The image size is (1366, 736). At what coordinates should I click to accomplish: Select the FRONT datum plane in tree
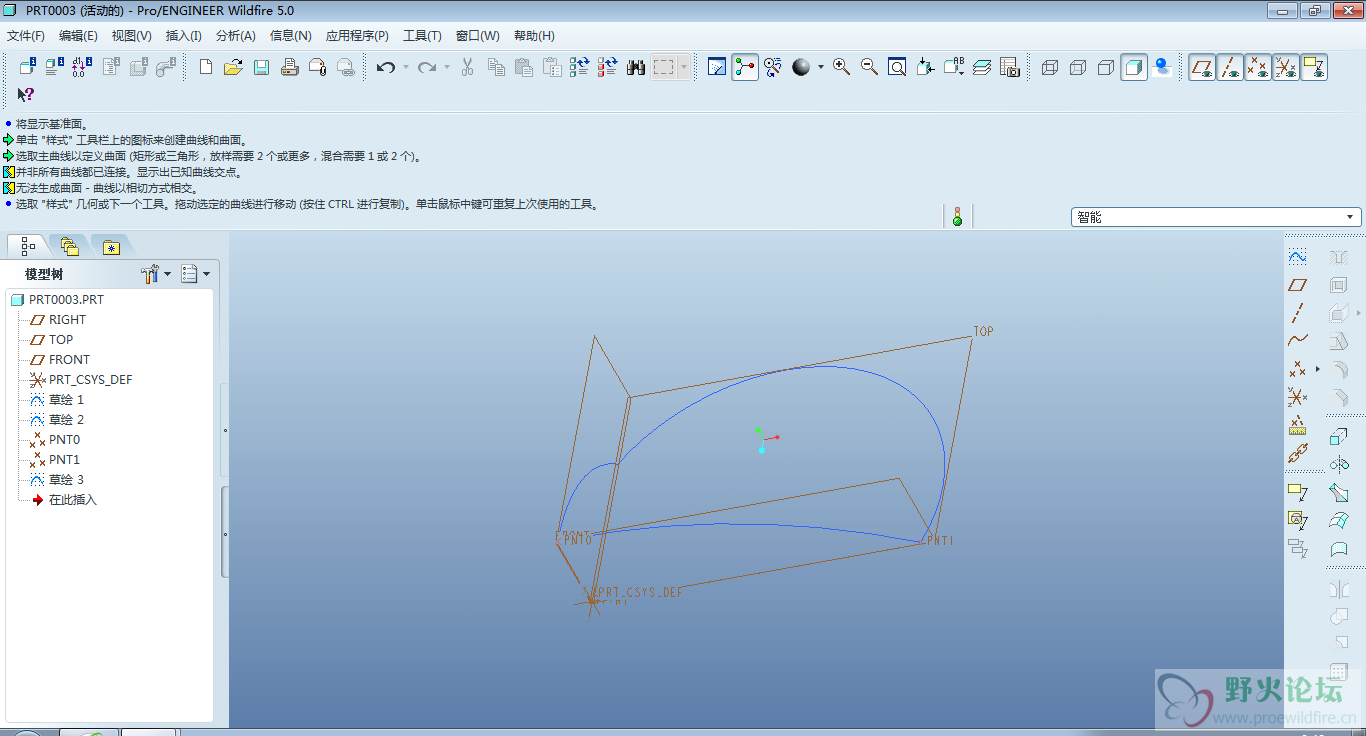[x=69, y=360]
